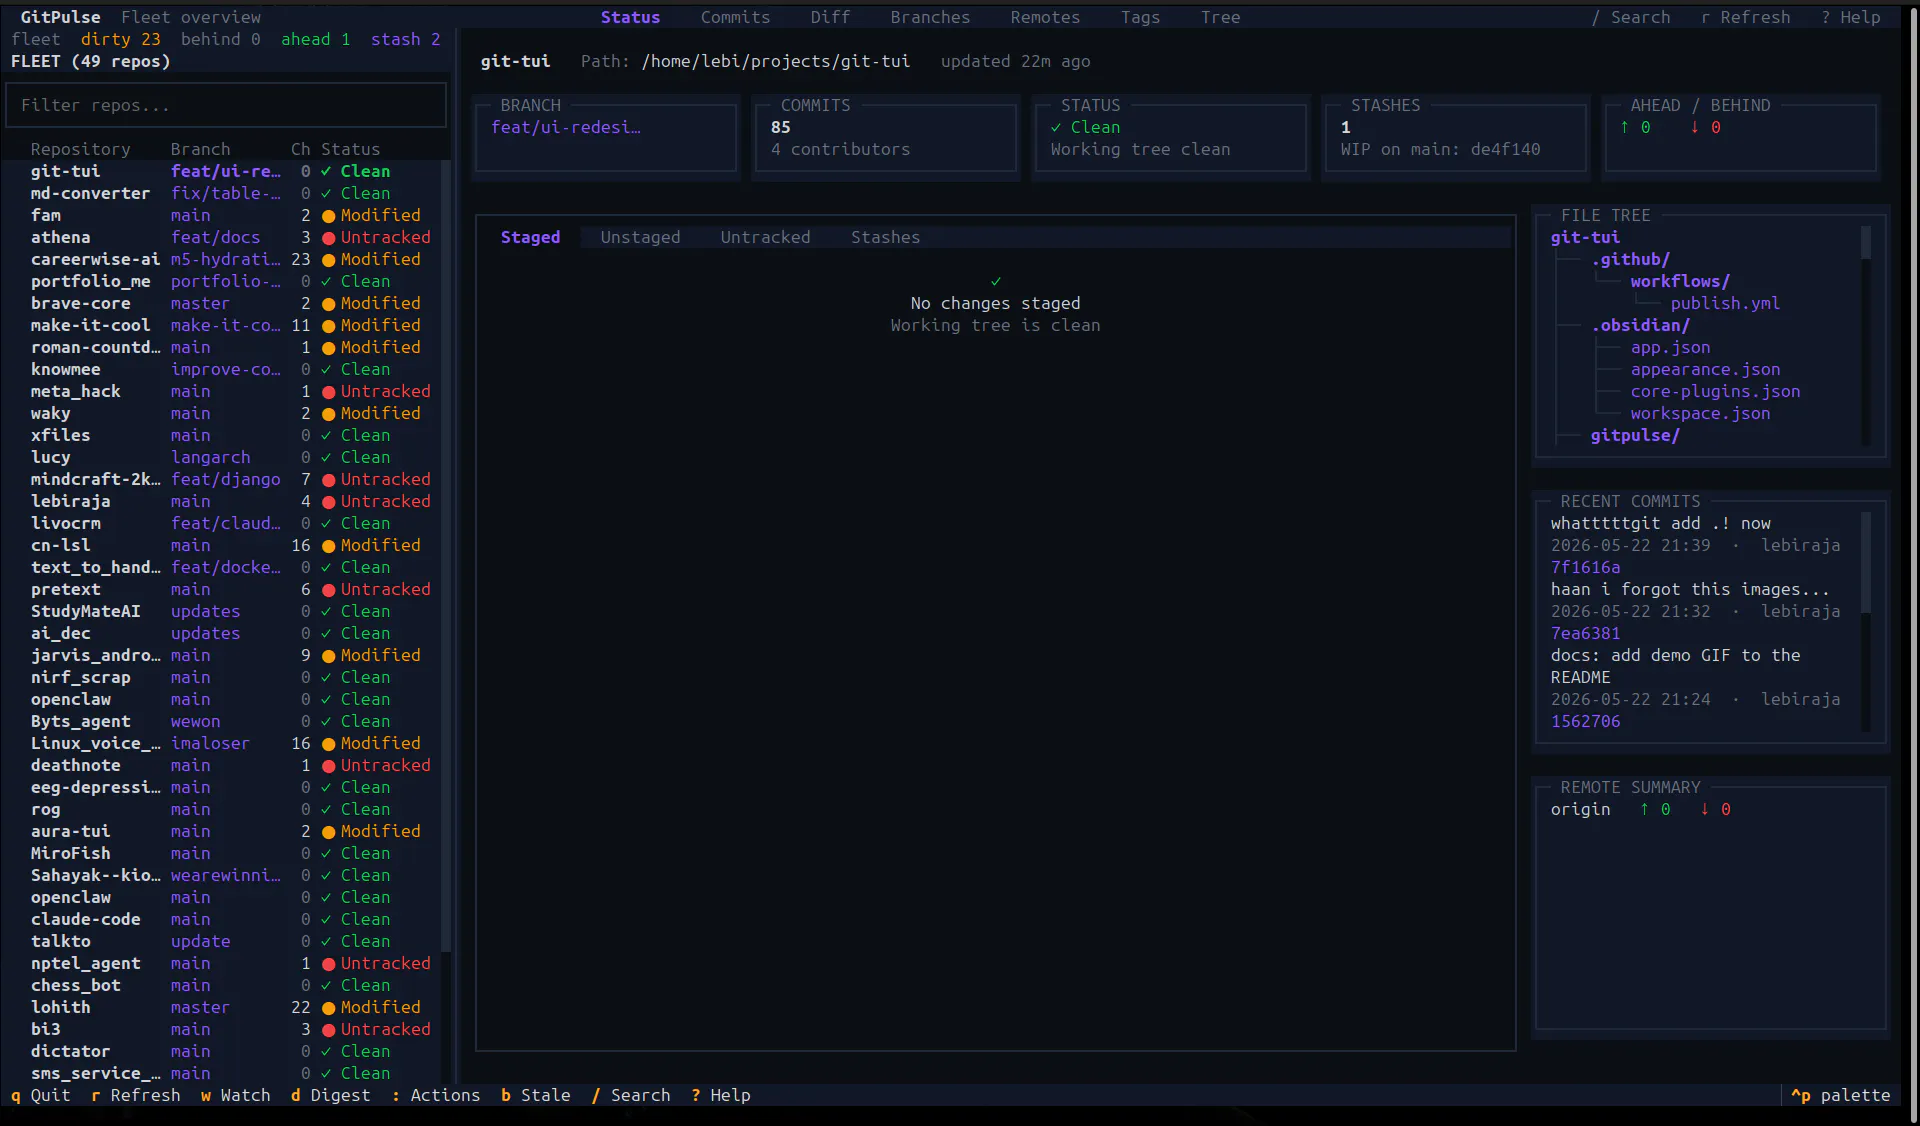Click Digest in the footer bar

pos(330,1095)
